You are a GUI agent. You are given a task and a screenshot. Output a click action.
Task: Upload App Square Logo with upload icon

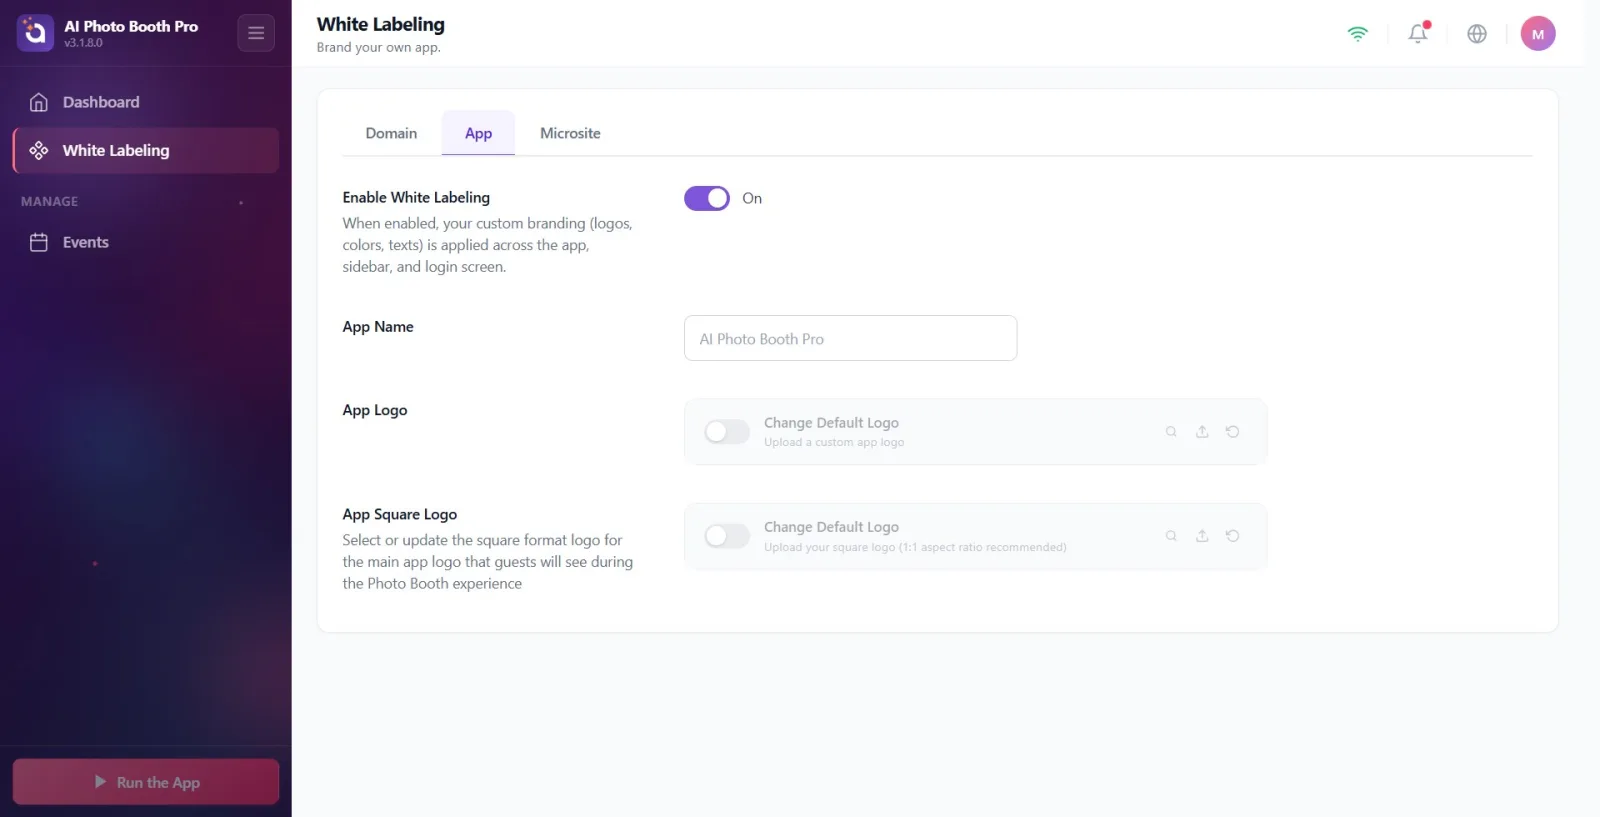point(1202,536)
